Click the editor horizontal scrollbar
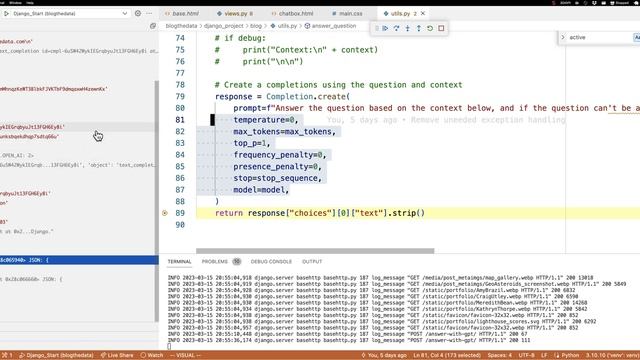Screen dimensions: 640x360 point(315,251)
